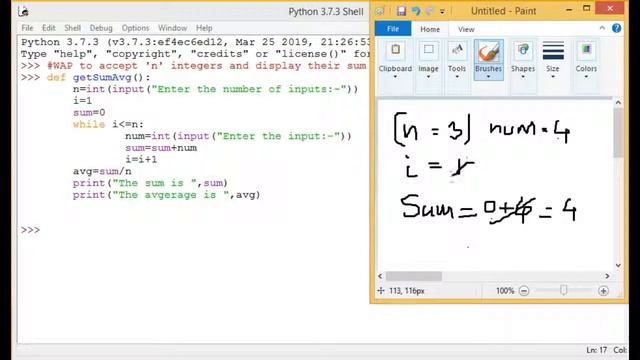The height and width of the screenshot is (360, 640).
Task: Click the Paint zoom slider handle
Action: pyautogui.click(x=563, y=290)
